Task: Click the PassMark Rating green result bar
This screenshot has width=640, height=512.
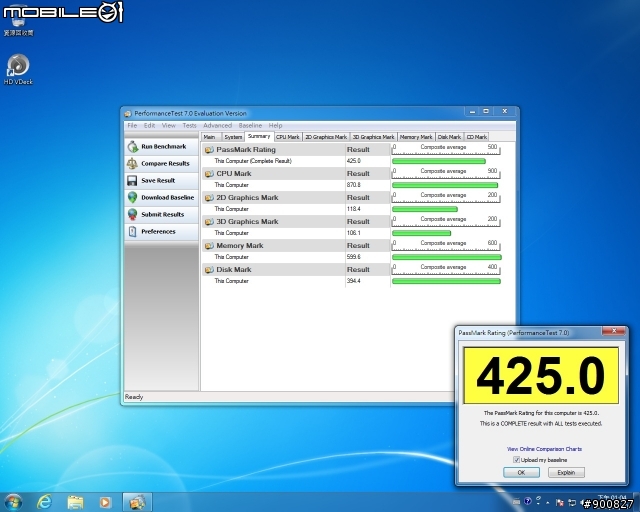Action: (439, 161)
